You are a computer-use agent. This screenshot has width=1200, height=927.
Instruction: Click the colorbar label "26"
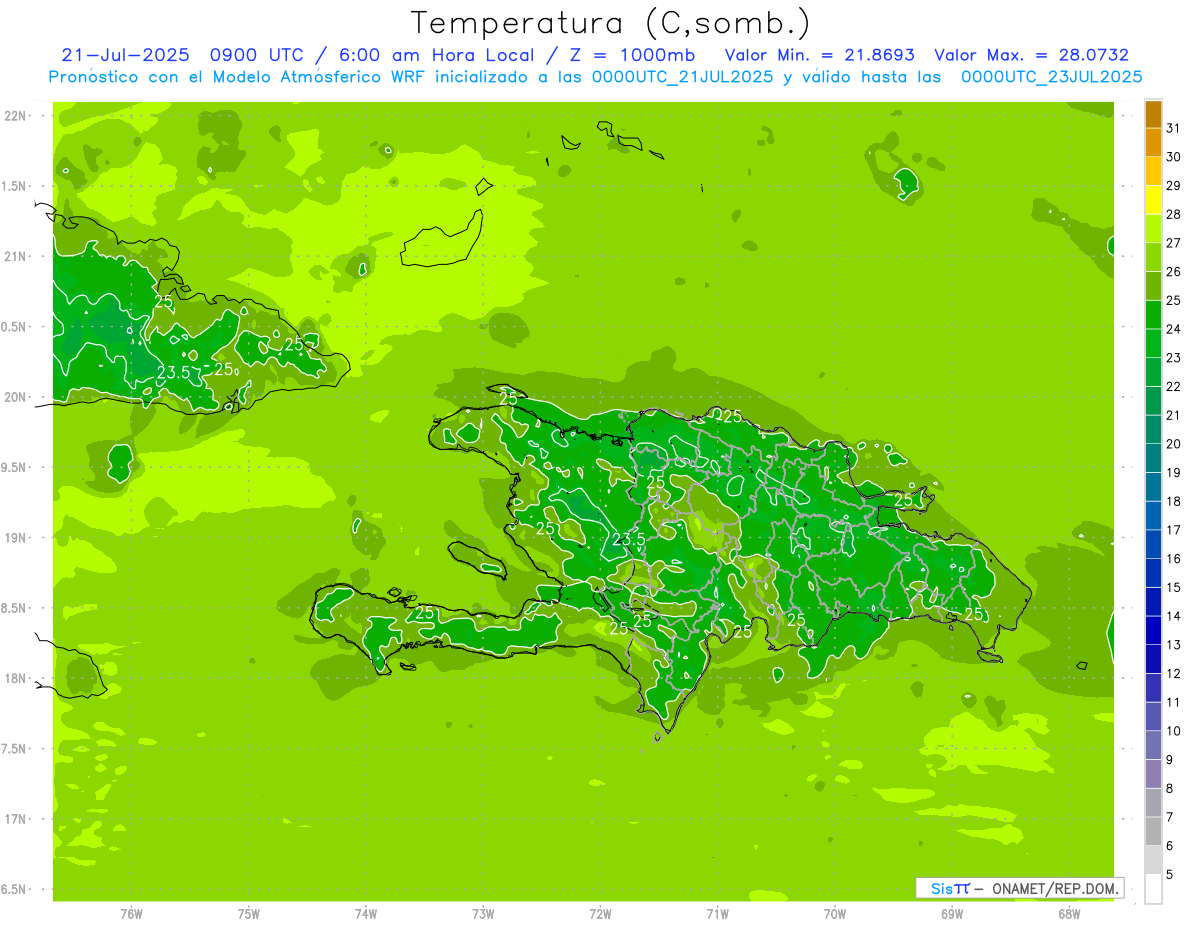click(1174, 271)
